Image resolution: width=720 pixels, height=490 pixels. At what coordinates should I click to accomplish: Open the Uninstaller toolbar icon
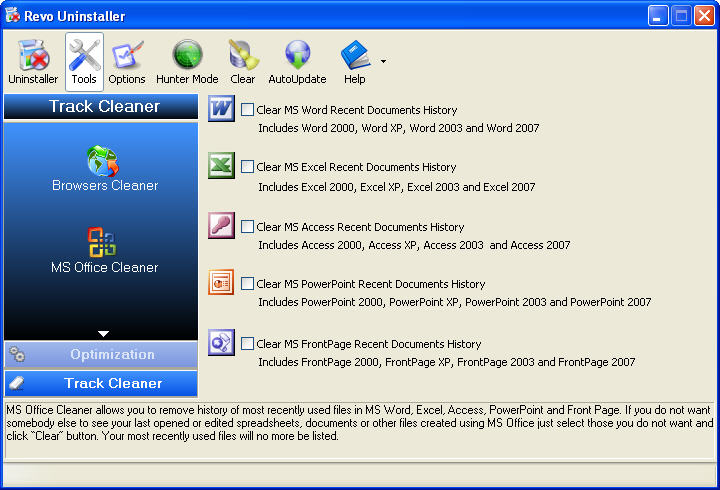(x=33, y=61)
